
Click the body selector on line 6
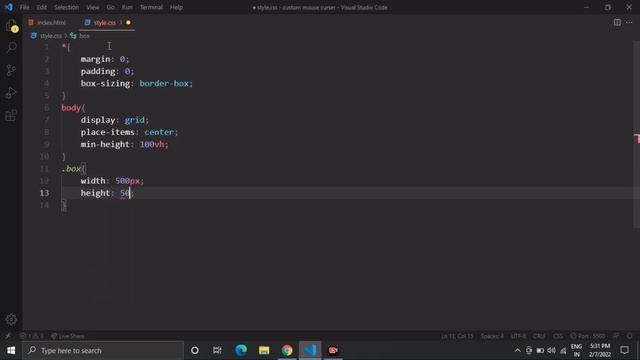(x=71, y=108)
